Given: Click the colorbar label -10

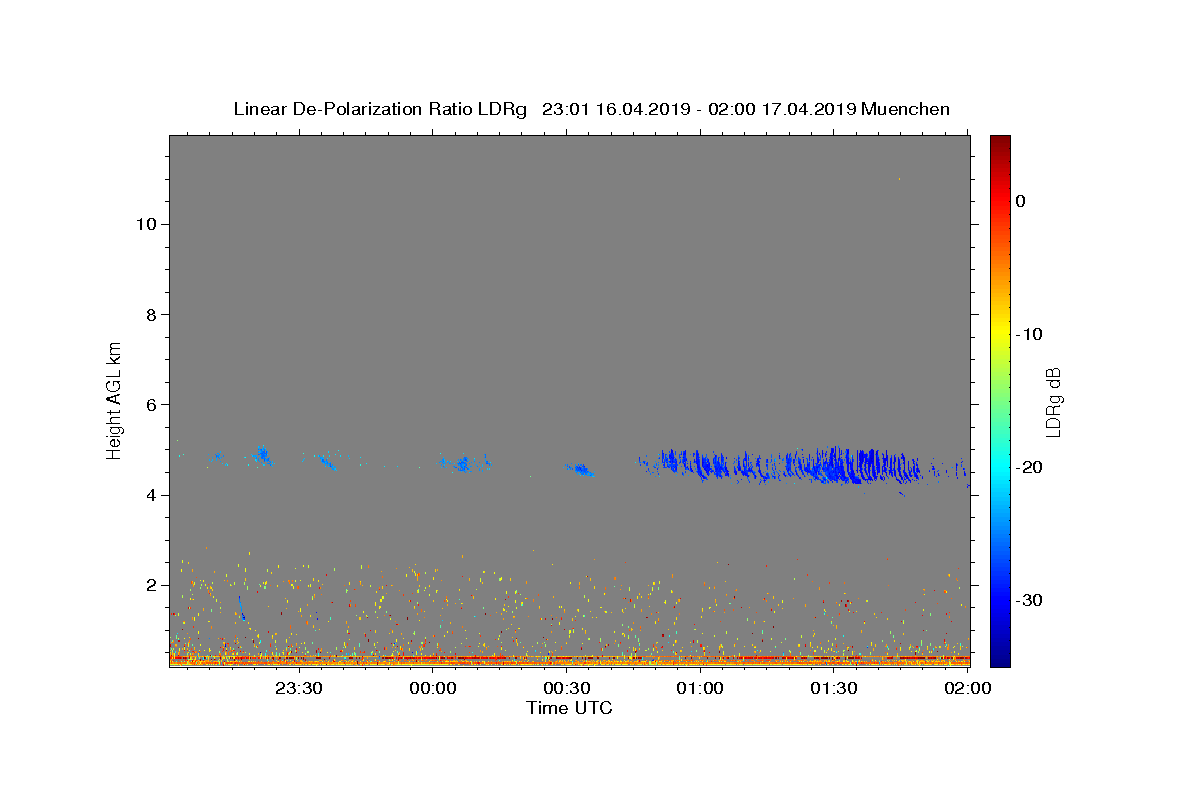Looking at the screenshot, I should tap(1029, 334).
